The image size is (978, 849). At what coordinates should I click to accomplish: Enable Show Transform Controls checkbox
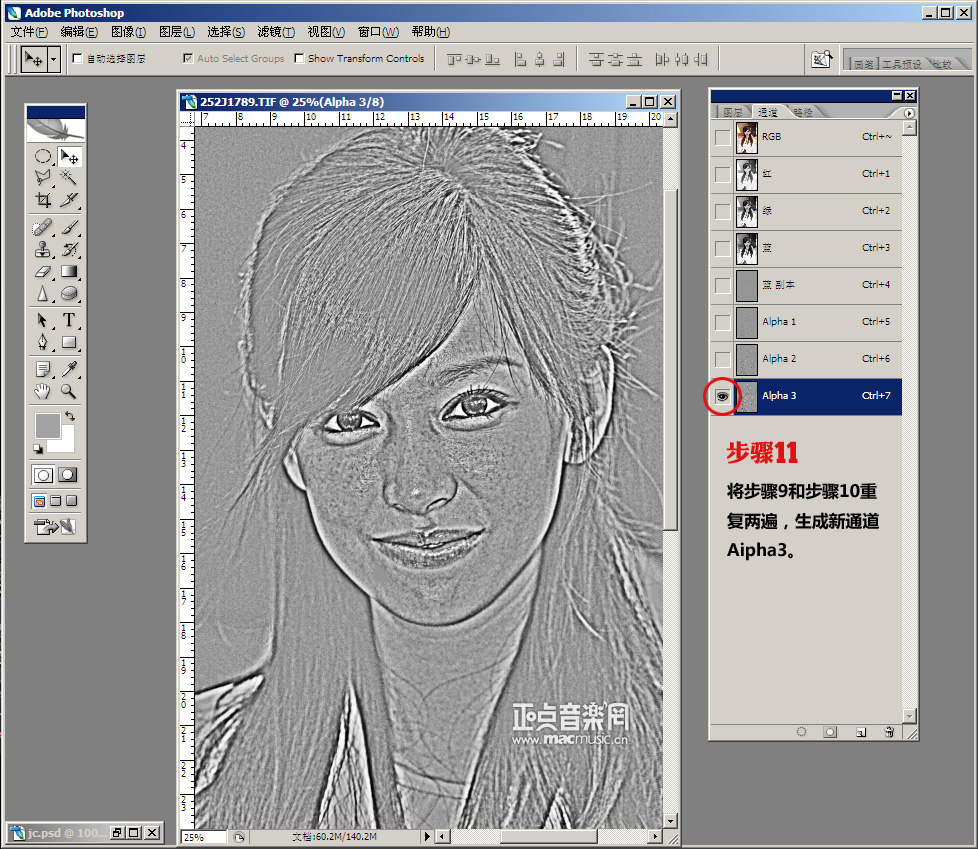pos(299,59)
